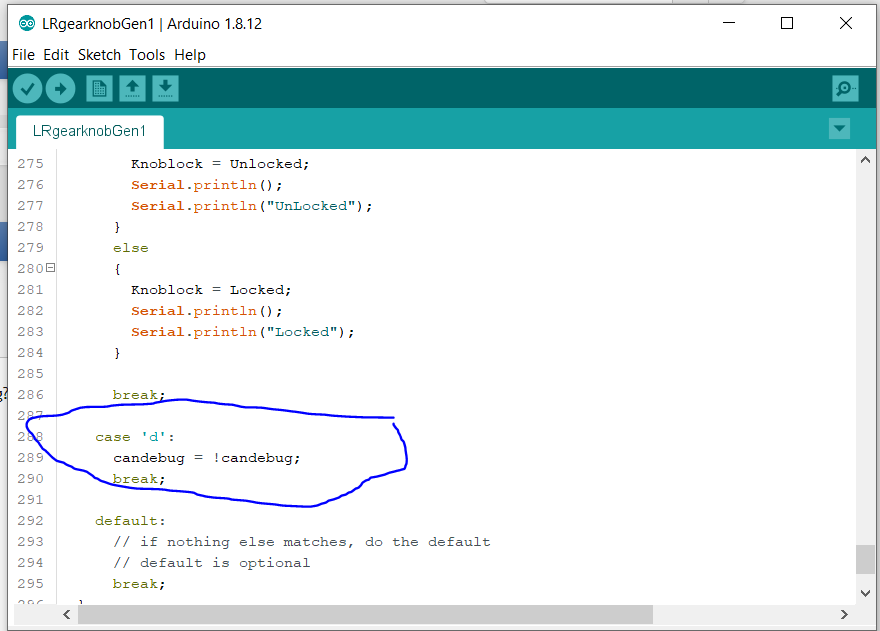Open the Help menu
The height and width of the screenshot is (631, 880).
[x=190, y=55]
